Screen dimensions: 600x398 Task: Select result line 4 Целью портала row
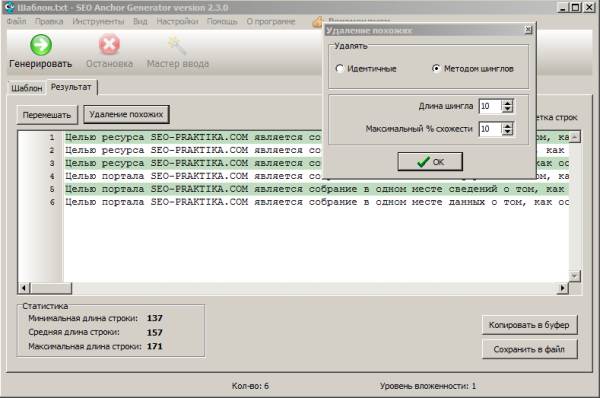tap(316, 176)
